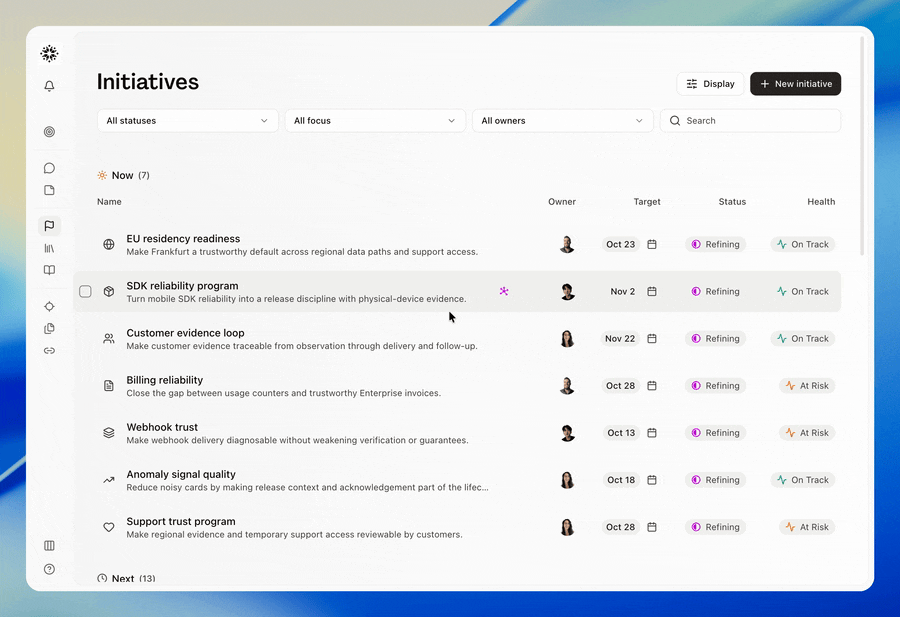Click the cube icon for SDK reliability program
This screenshot has width=900, height=617.
[x=108, y=292]
